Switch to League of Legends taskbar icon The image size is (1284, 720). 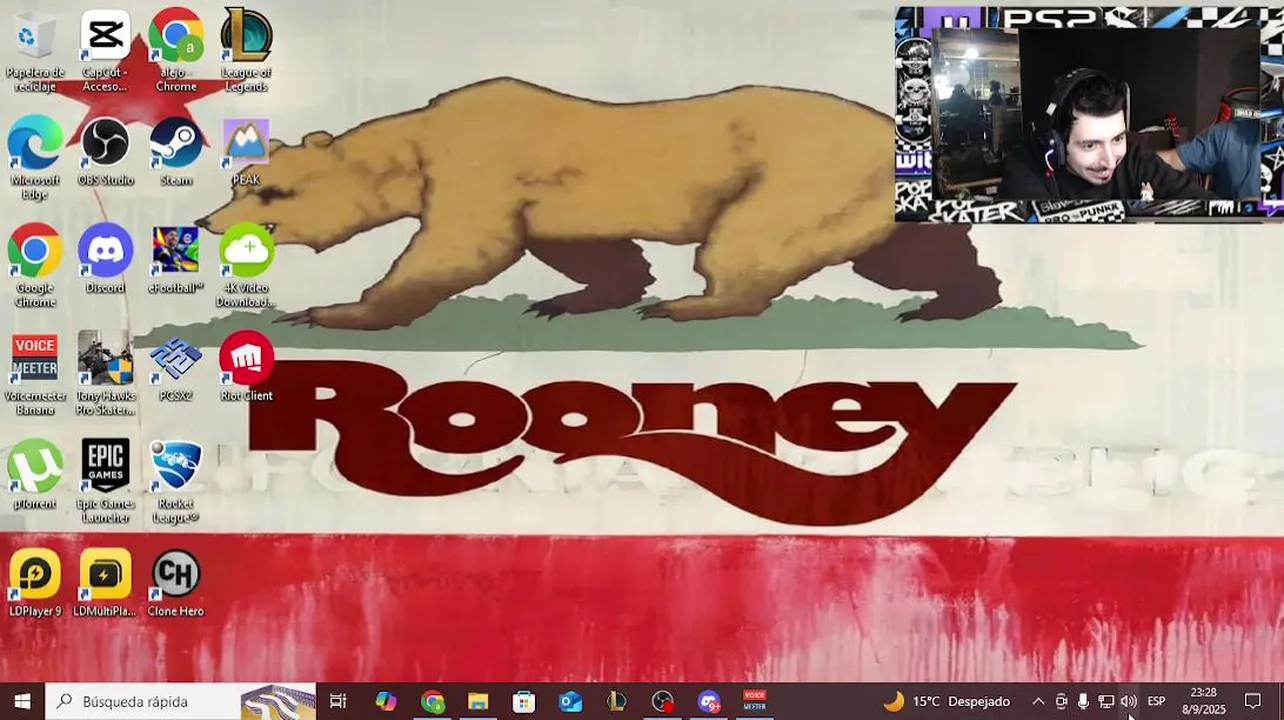(617, 701)
